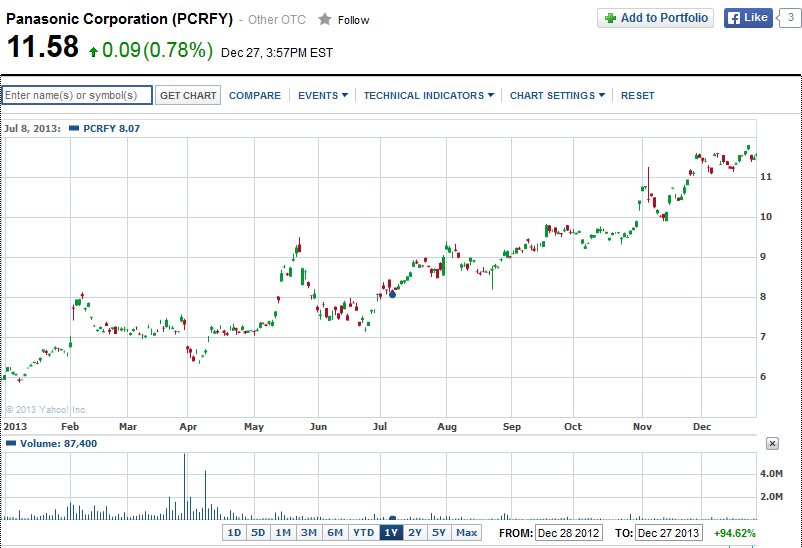Click the RESET link

(x=637, y=96)
